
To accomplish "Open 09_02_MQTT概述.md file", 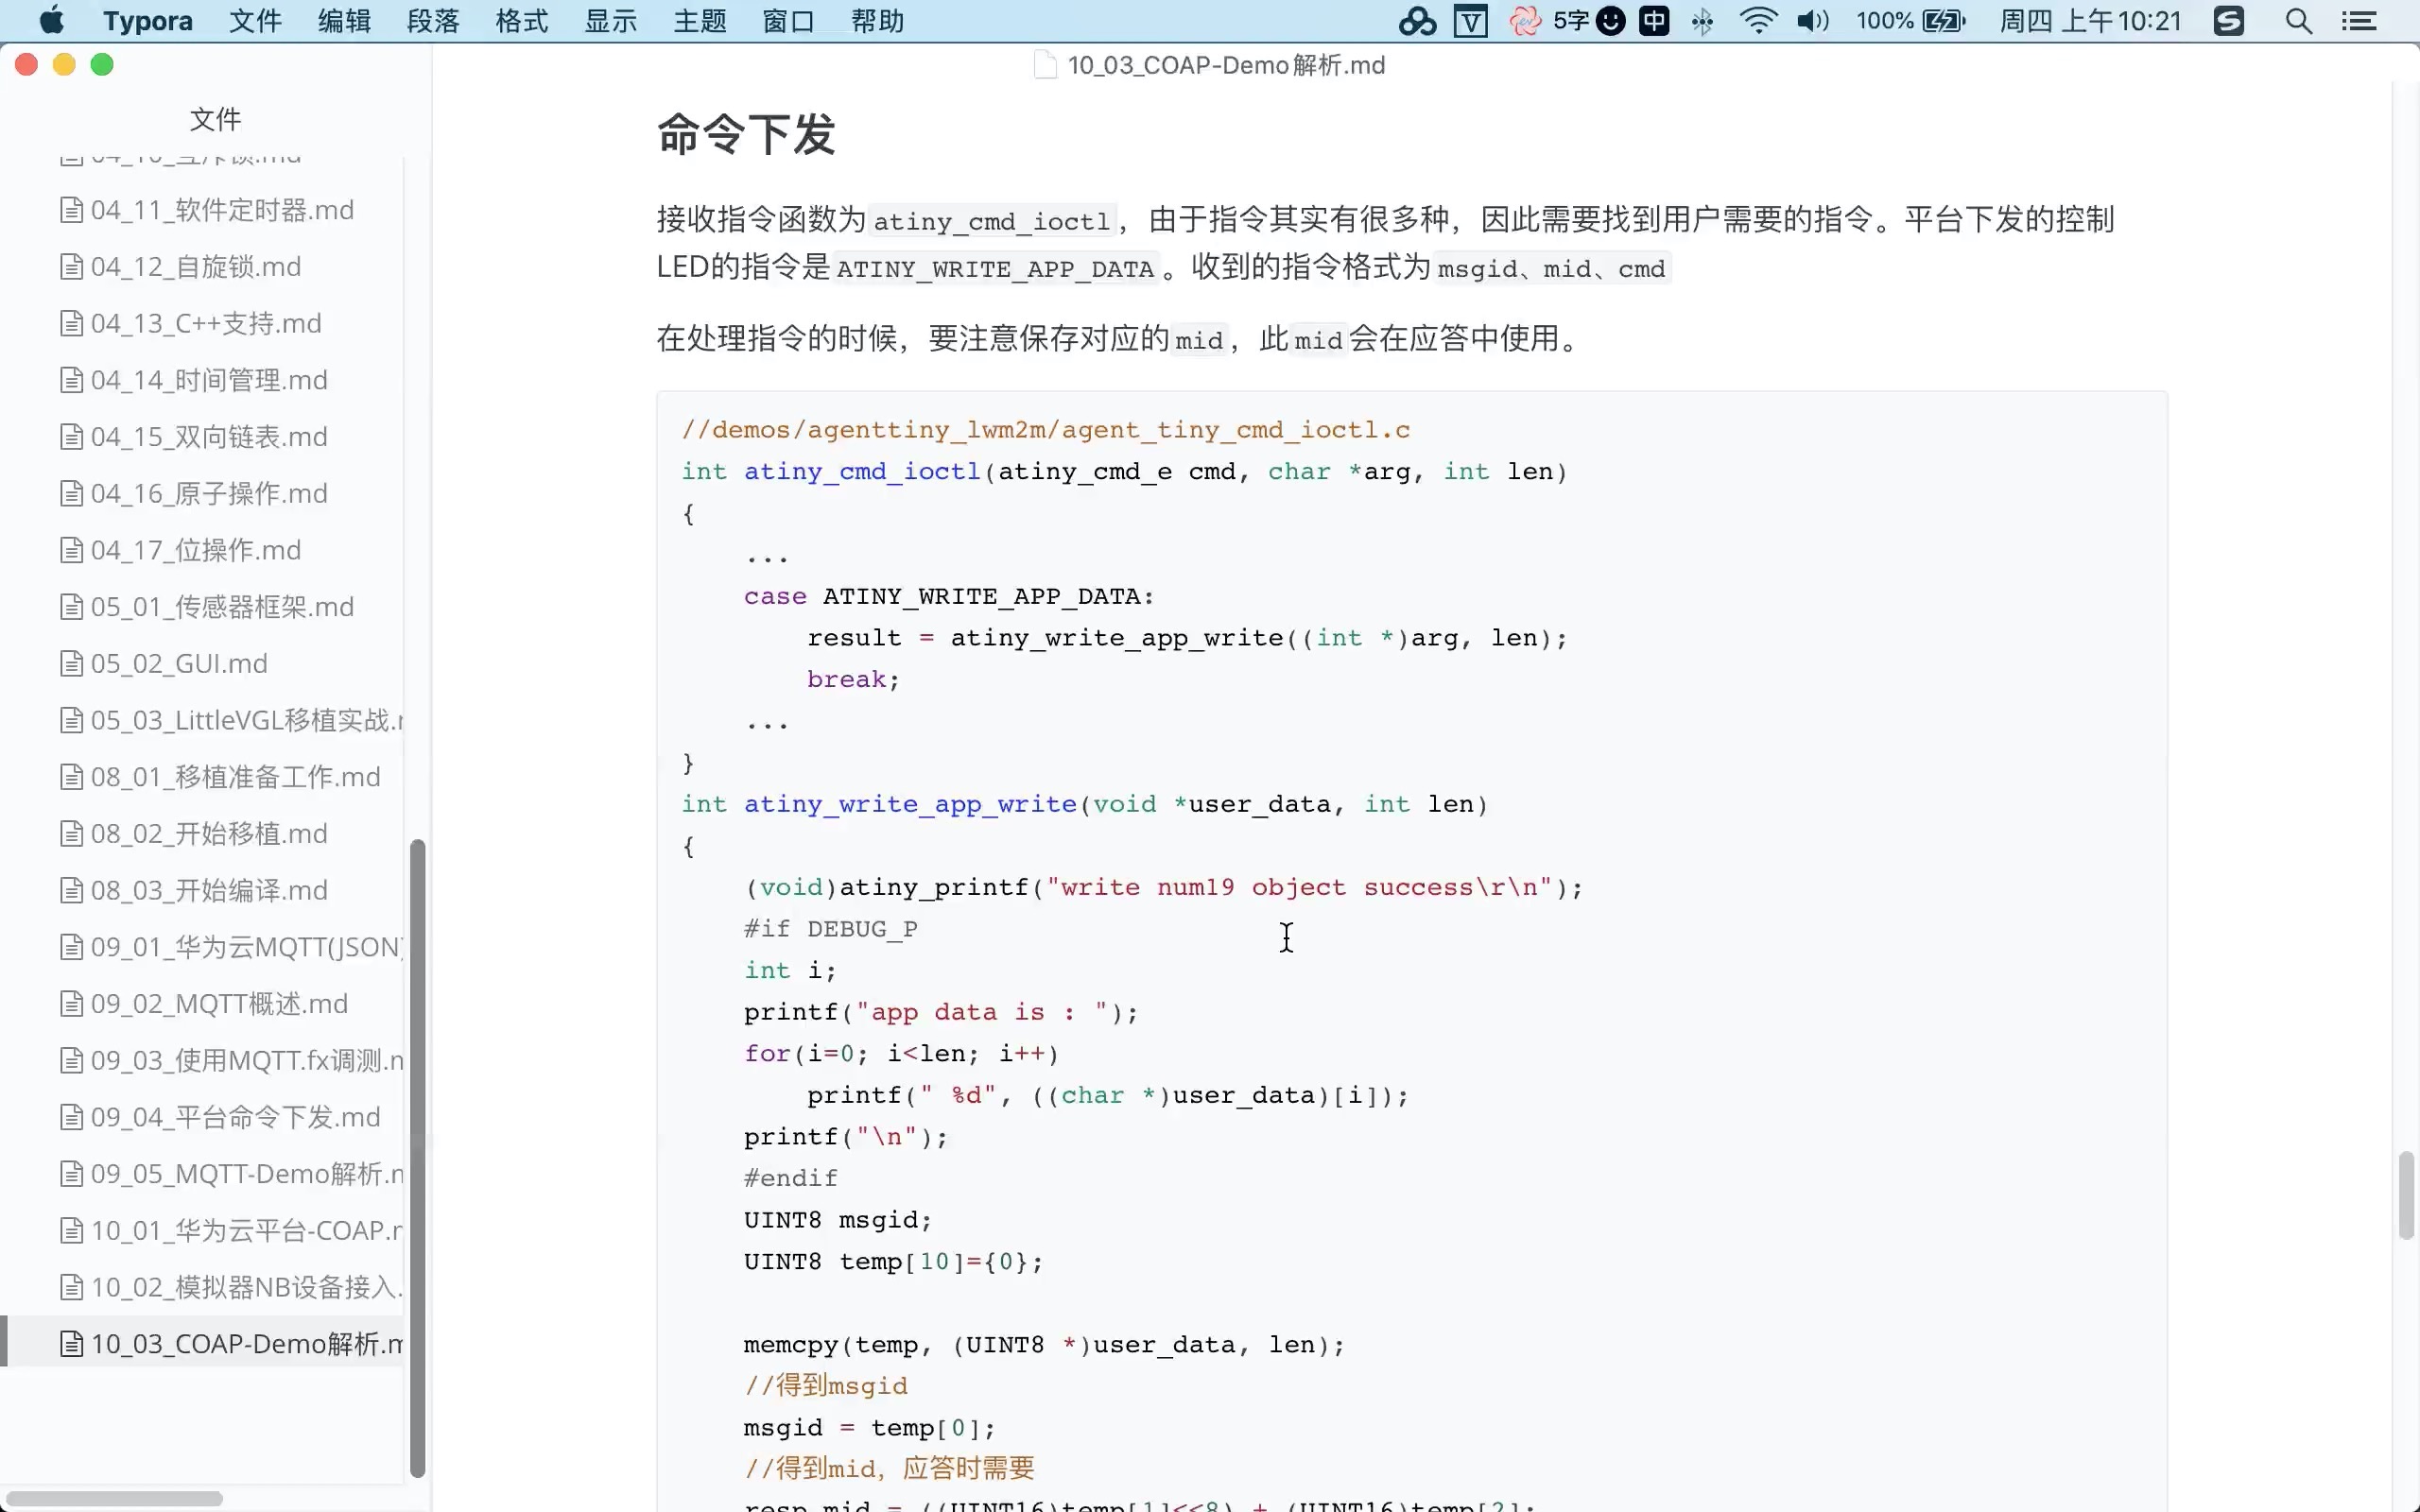I will (x=219, y=1004).
